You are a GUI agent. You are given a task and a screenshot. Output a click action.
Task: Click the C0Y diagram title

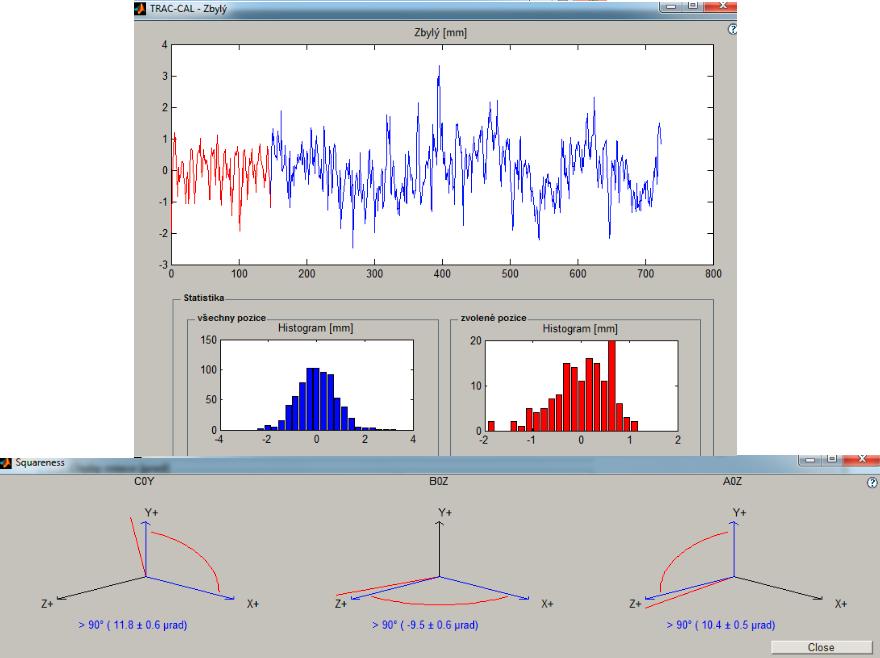(x=144, y=481)
